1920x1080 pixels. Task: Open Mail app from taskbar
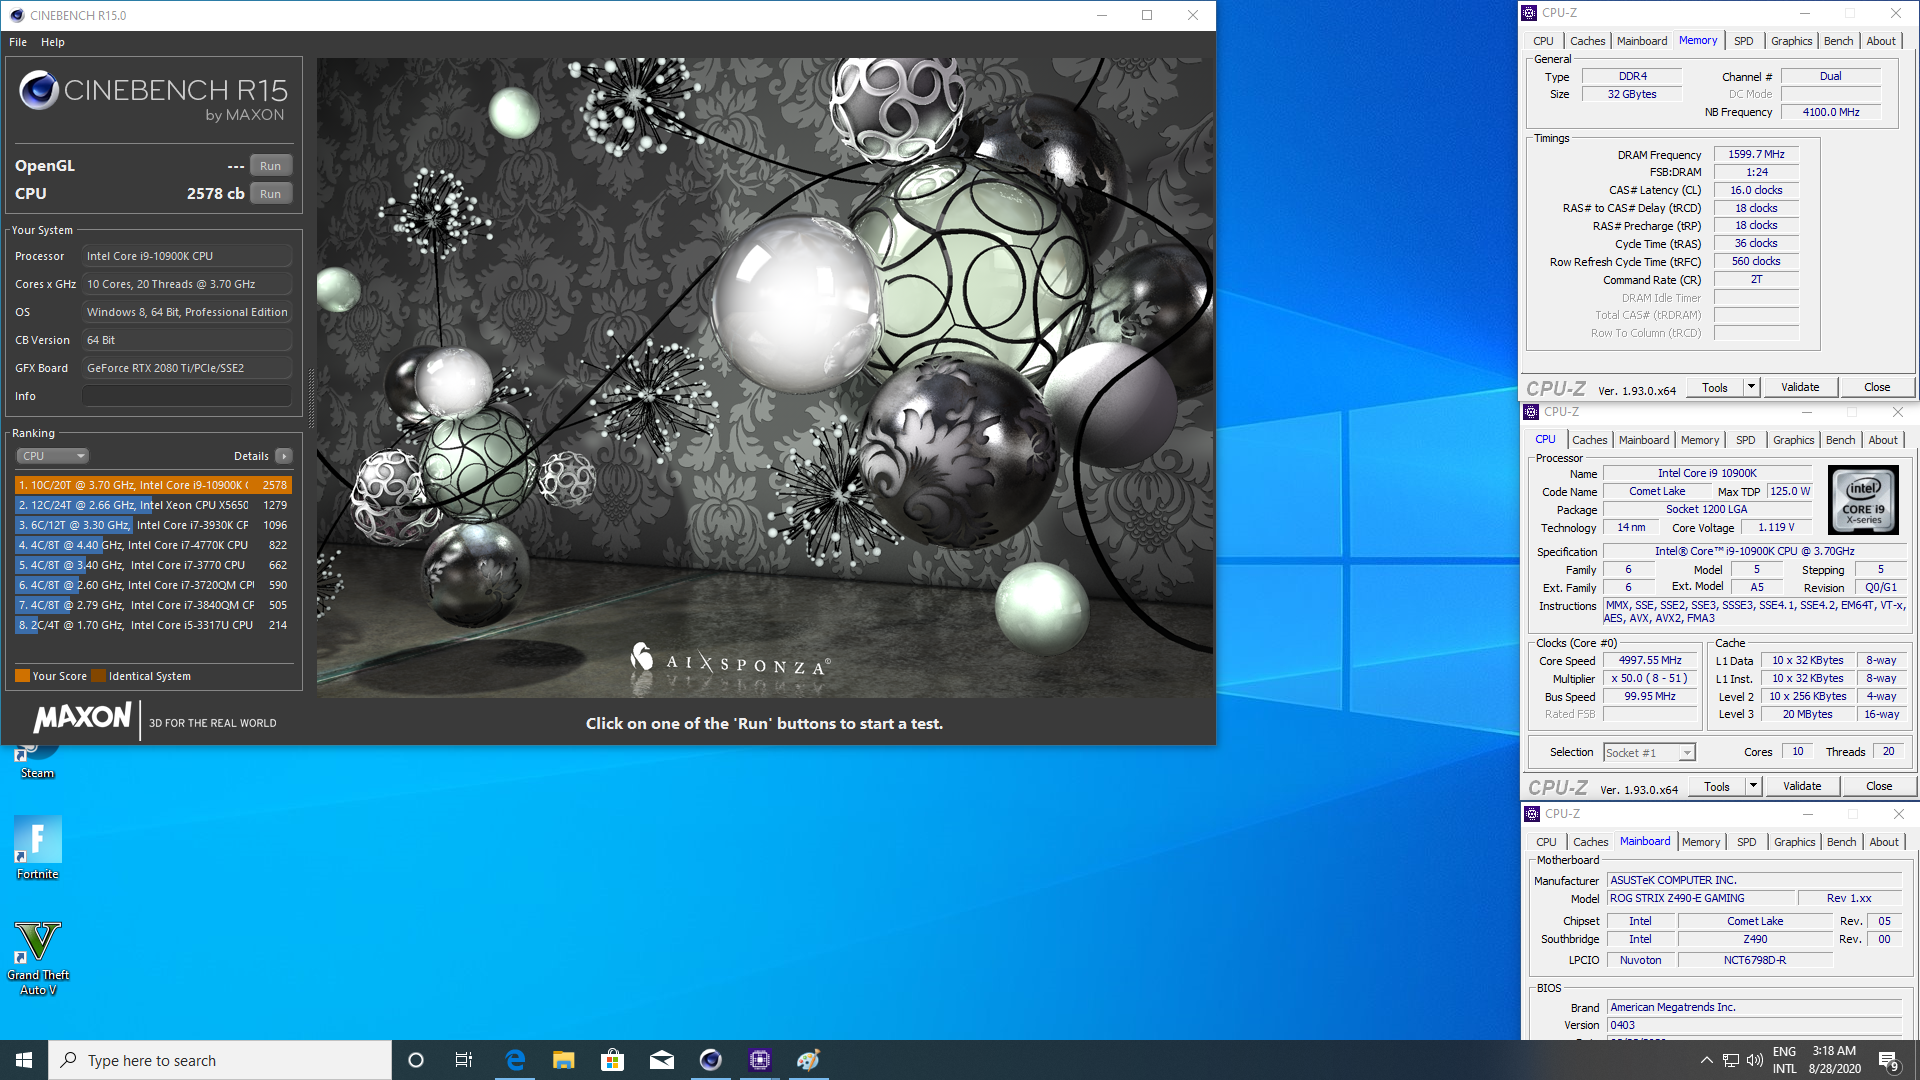pyautogui.click(x=661, y=1060)
